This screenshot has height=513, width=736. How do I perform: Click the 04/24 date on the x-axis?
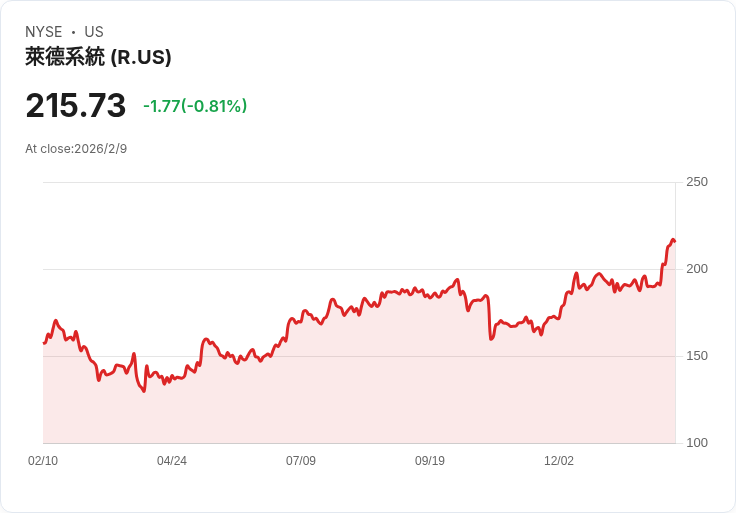[x=172, y=461]
